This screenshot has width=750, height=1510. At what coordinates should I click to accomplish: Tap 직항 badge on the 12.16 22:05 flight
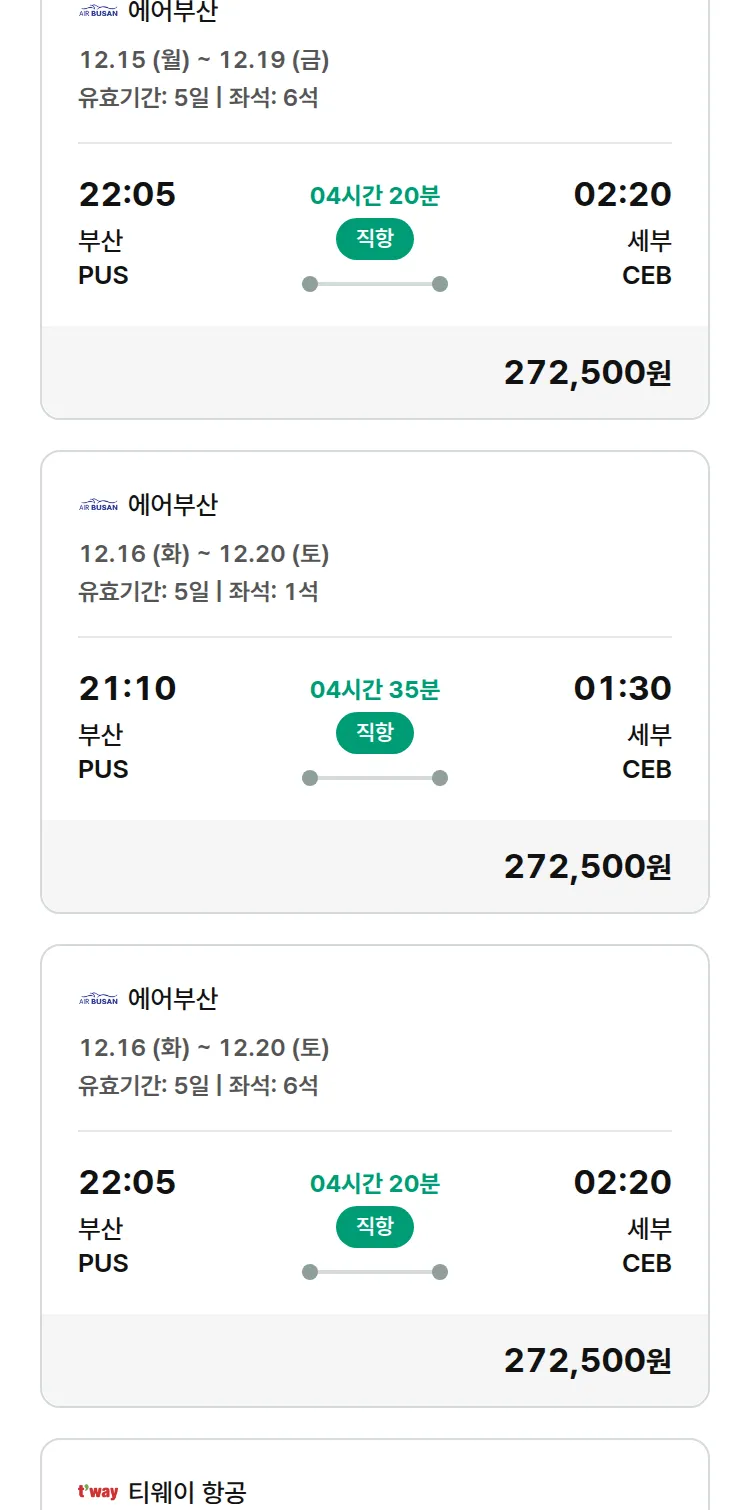click(x=375, y=1227)
